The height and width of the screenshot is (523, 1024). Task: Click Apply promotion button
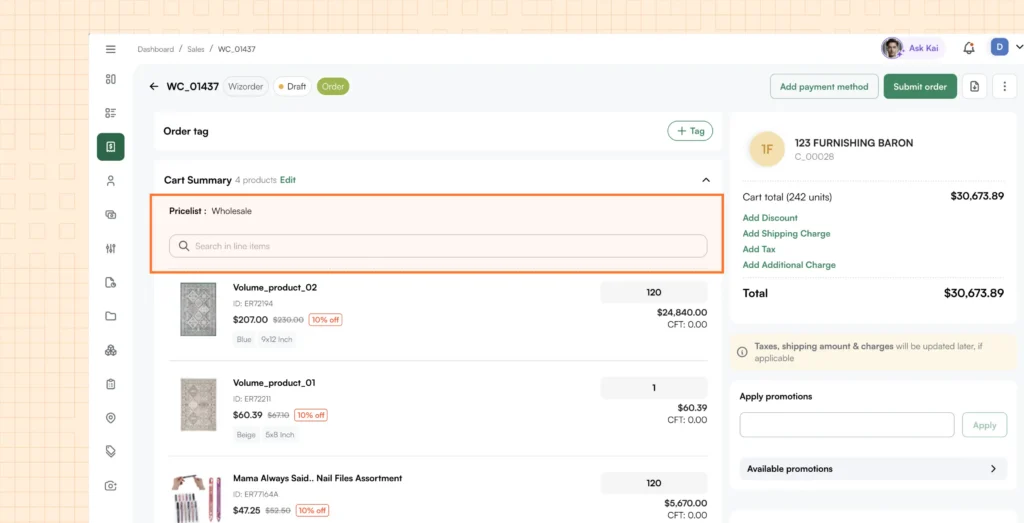(x=984, y=425)
